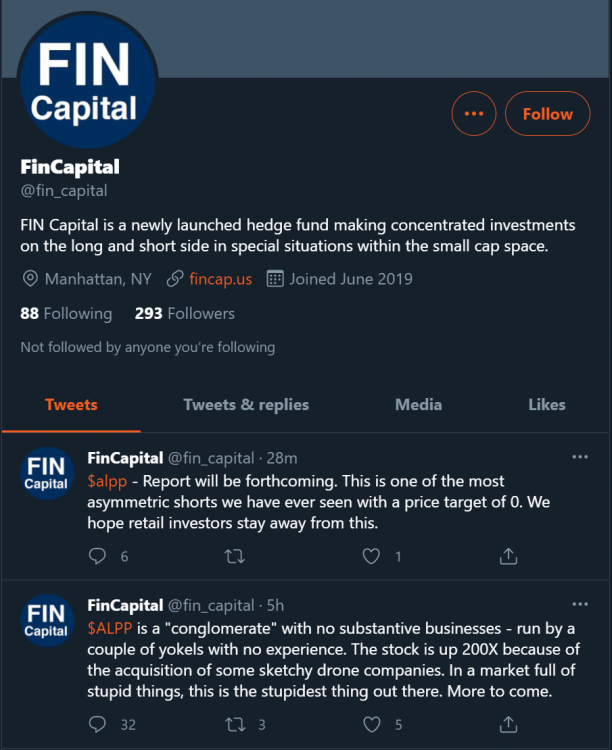Image resolution: width=612 pixels, height=750 pixels.
Task: Like the $ALPP conglomerate tweet
Action: (371, 724)
